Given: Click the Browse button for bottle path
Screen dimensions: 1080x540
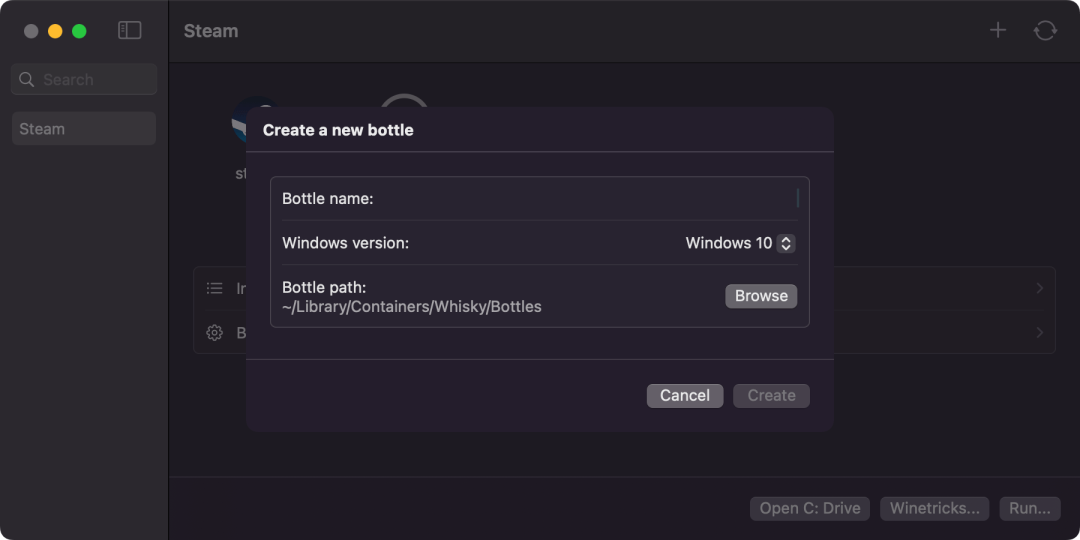Looking at the screenshot, I should tap(761, 296).
